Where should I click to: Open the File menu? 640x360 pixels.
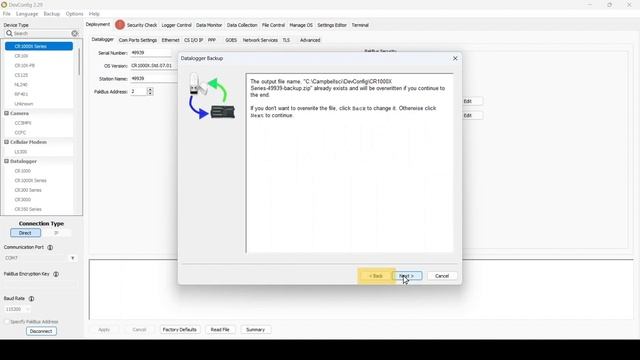(x=7, y=14)
